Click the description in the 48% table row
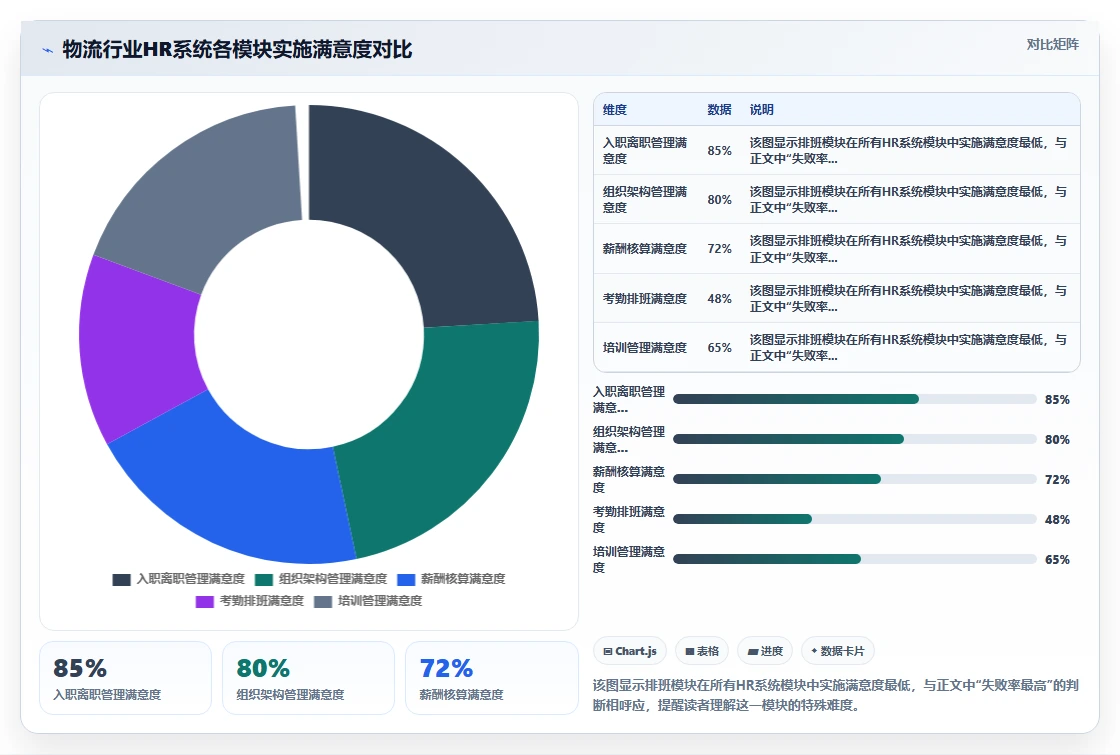 tap(908, 299)
